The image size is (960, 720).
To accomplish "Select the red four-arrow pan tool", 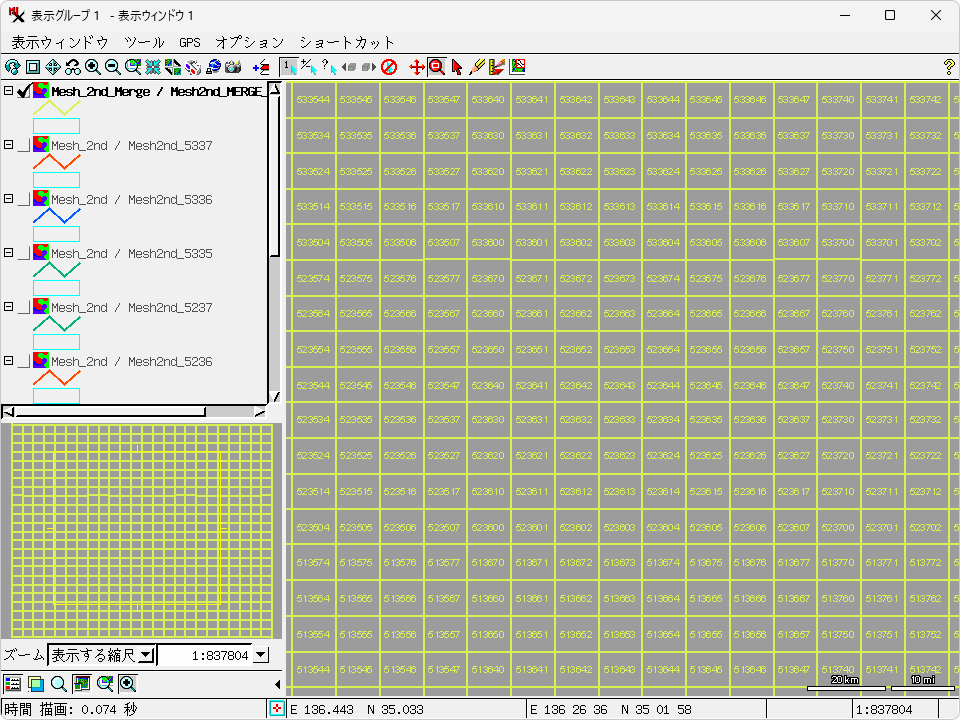I will coord(417,67).
